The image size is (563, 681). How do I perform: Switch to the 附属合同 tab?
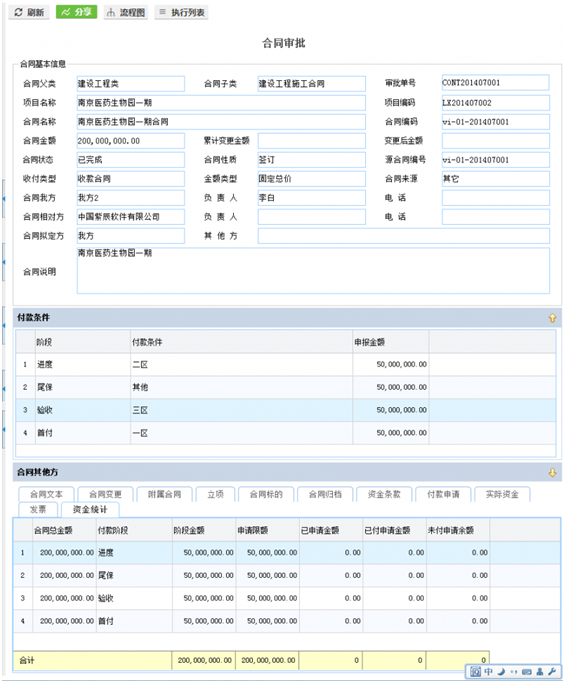click(x=164, y=494)
